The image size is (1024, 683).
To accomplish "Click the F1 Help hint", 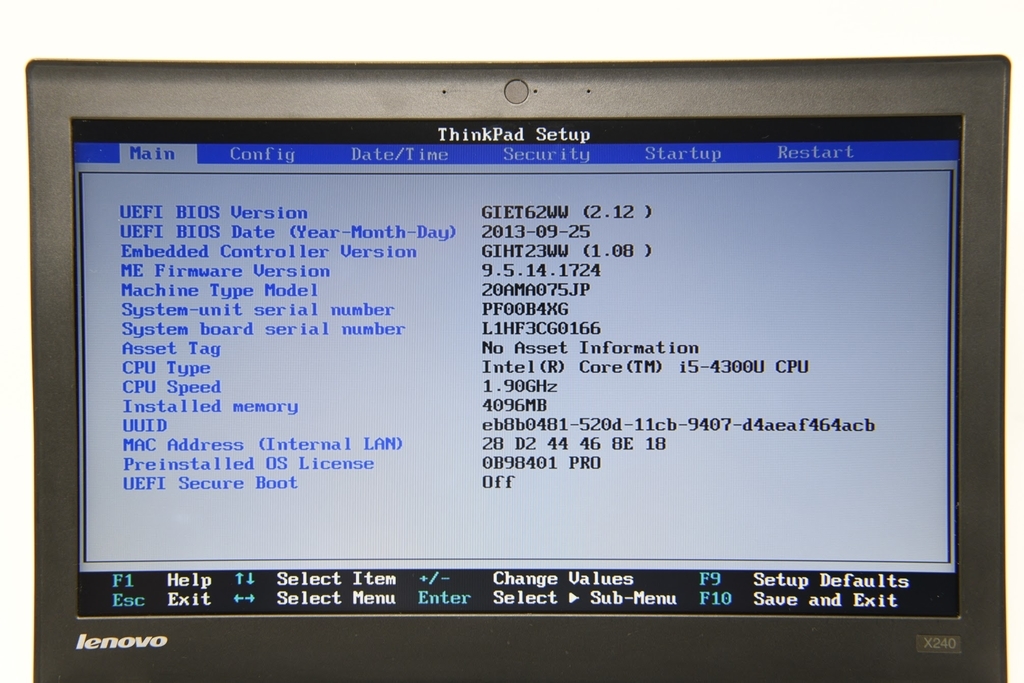I will click(161, 580).
